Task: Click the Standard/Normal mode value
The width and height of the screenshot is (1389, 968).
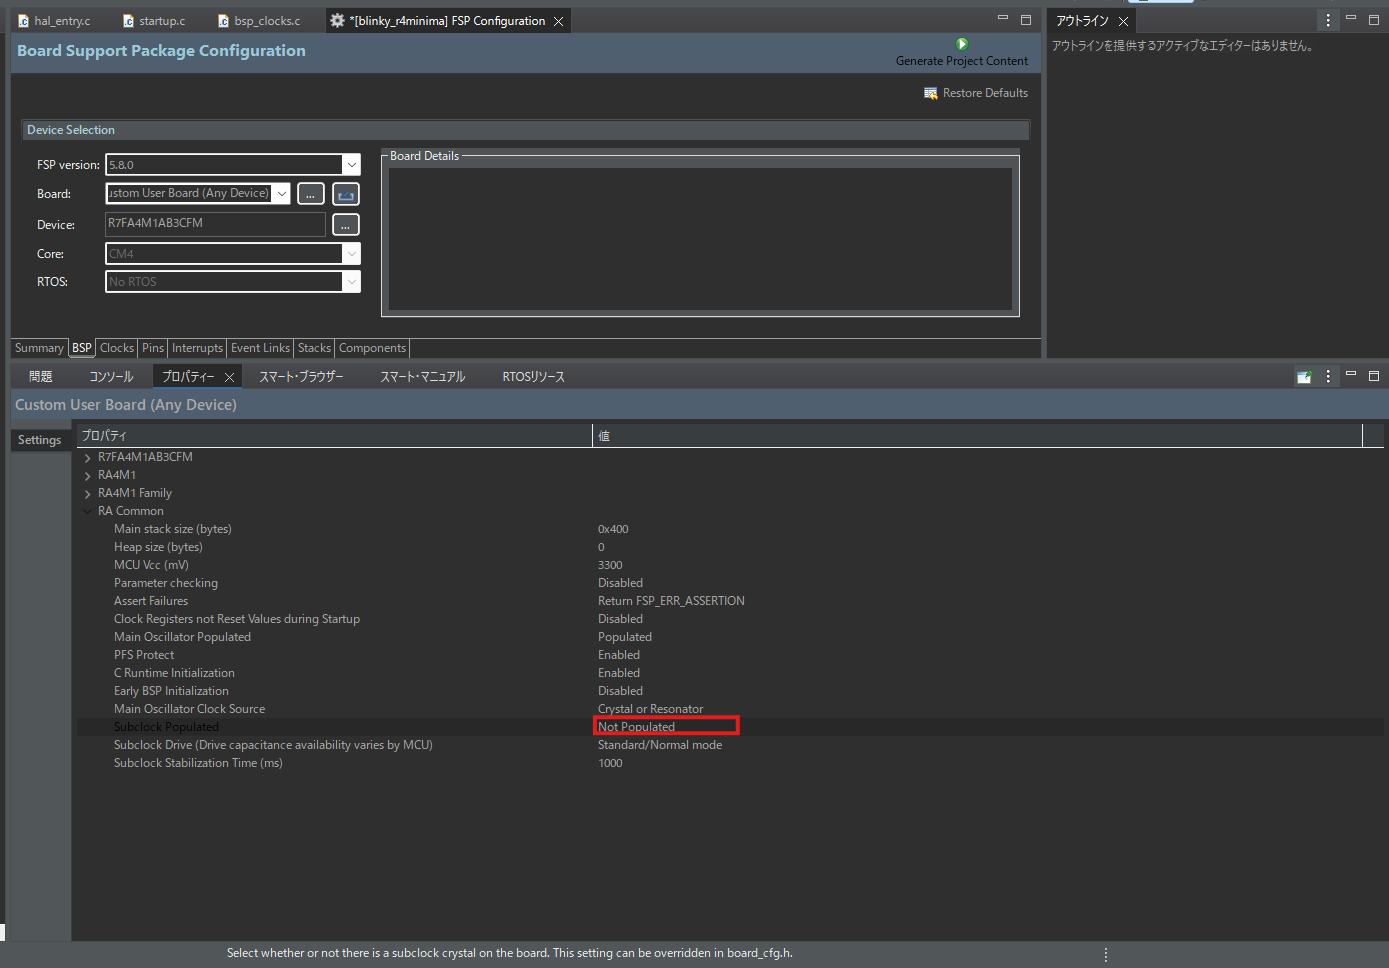Action: [x=660, y=745]
